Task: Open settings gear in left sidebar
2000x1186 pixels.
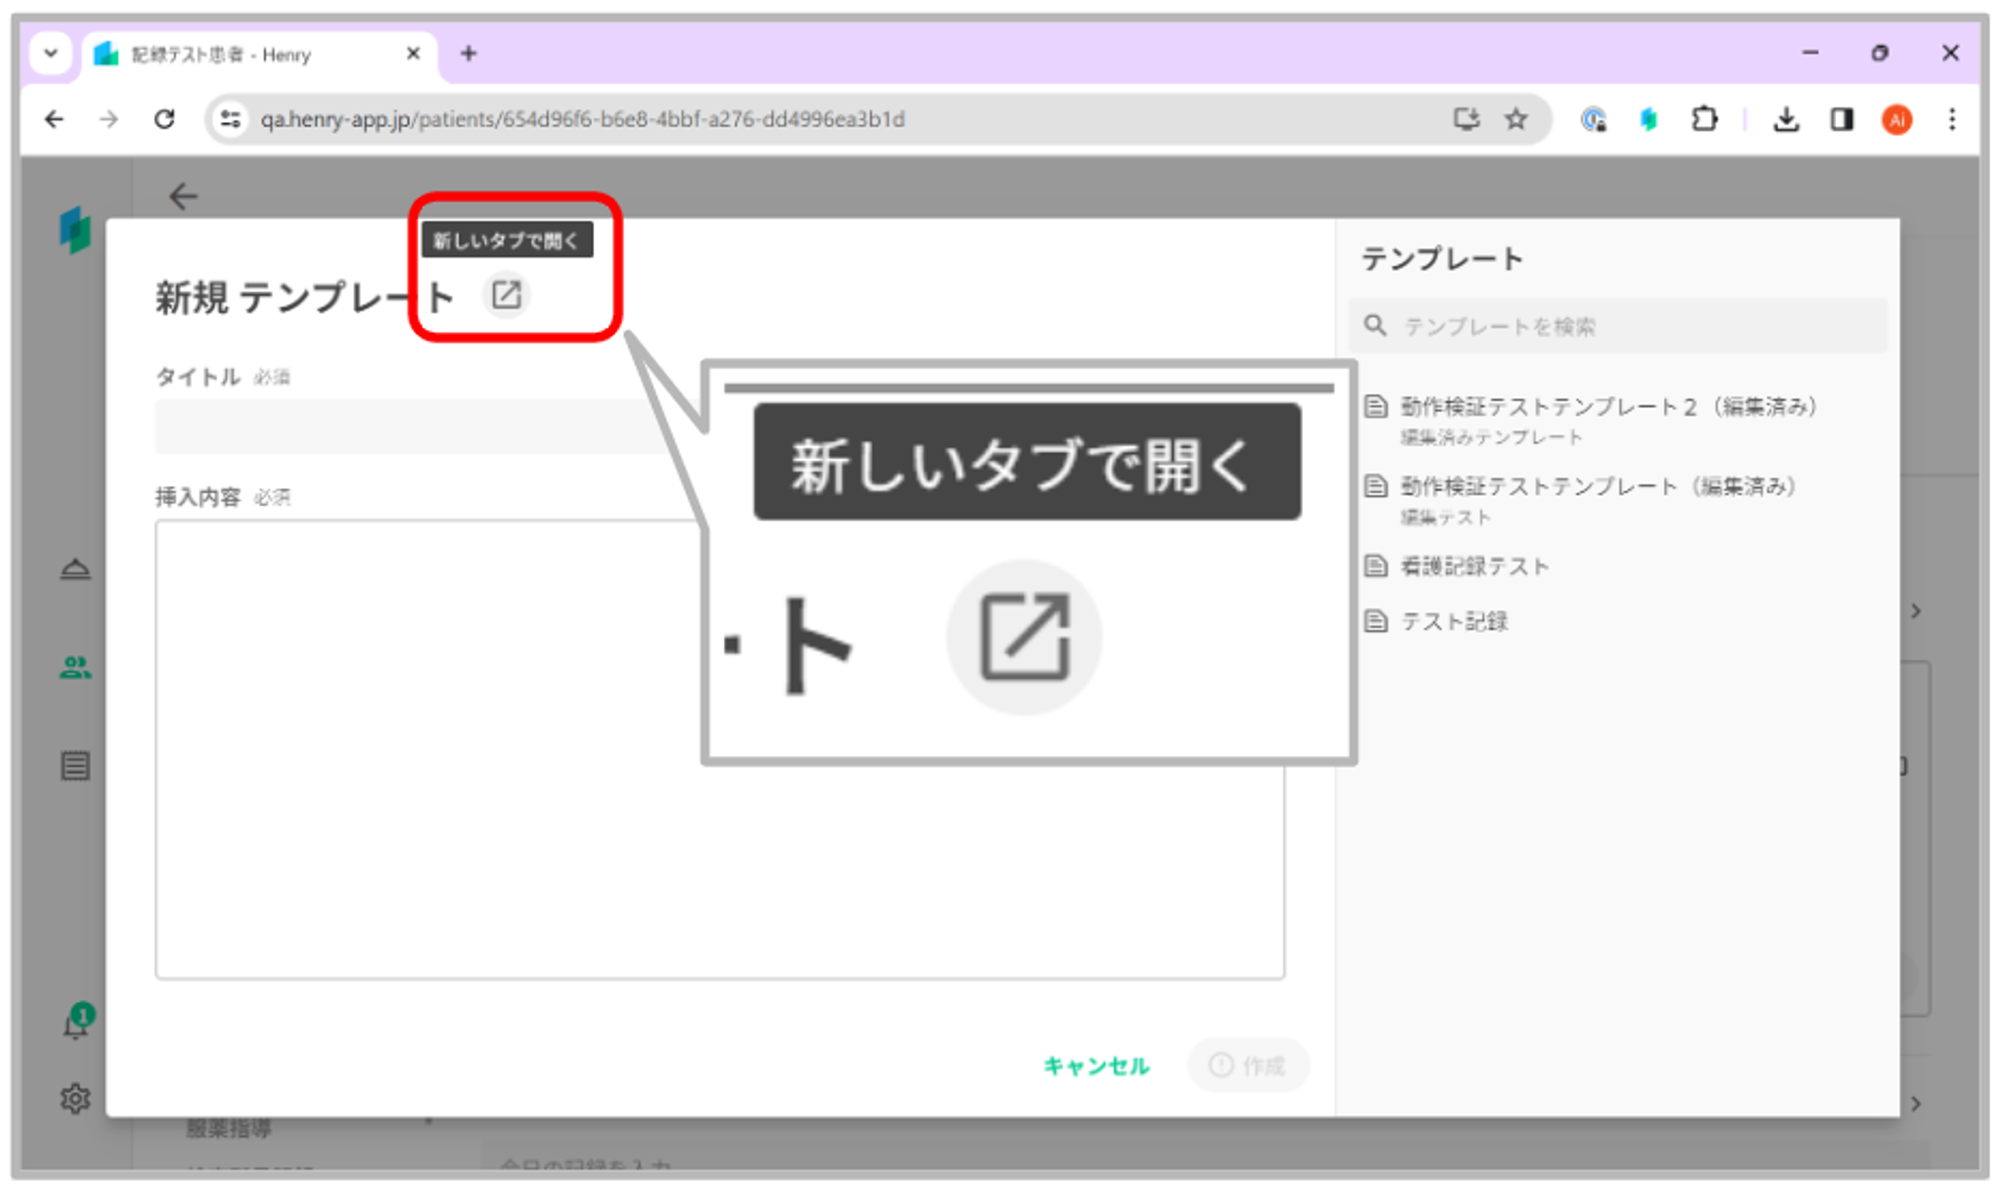Action: pyautogui.click(x=75, y=1098)
